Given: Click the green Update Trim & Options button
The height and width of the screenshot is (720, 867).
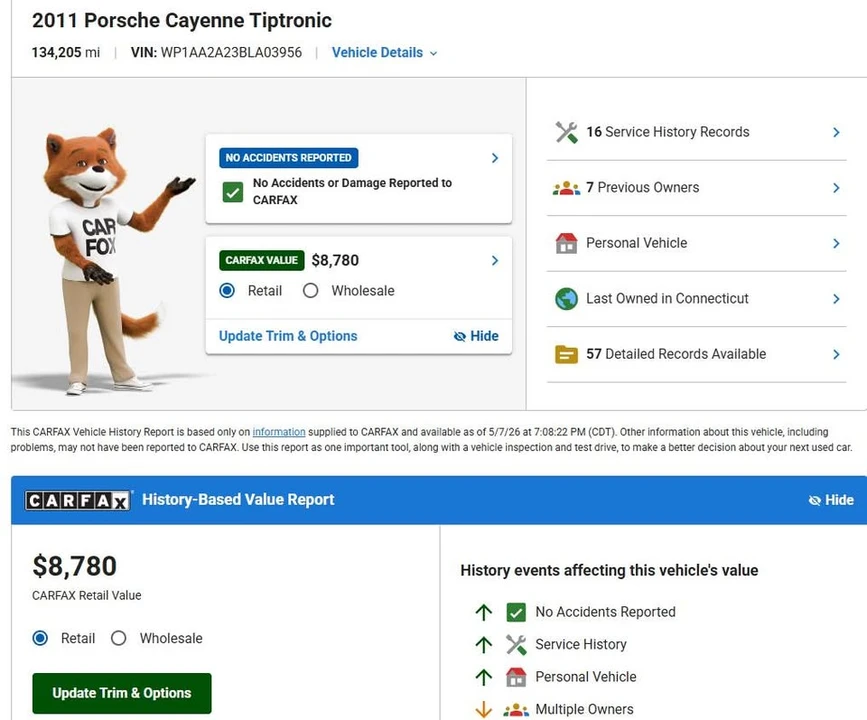Looking at the screenshot, I should [122, 693].
